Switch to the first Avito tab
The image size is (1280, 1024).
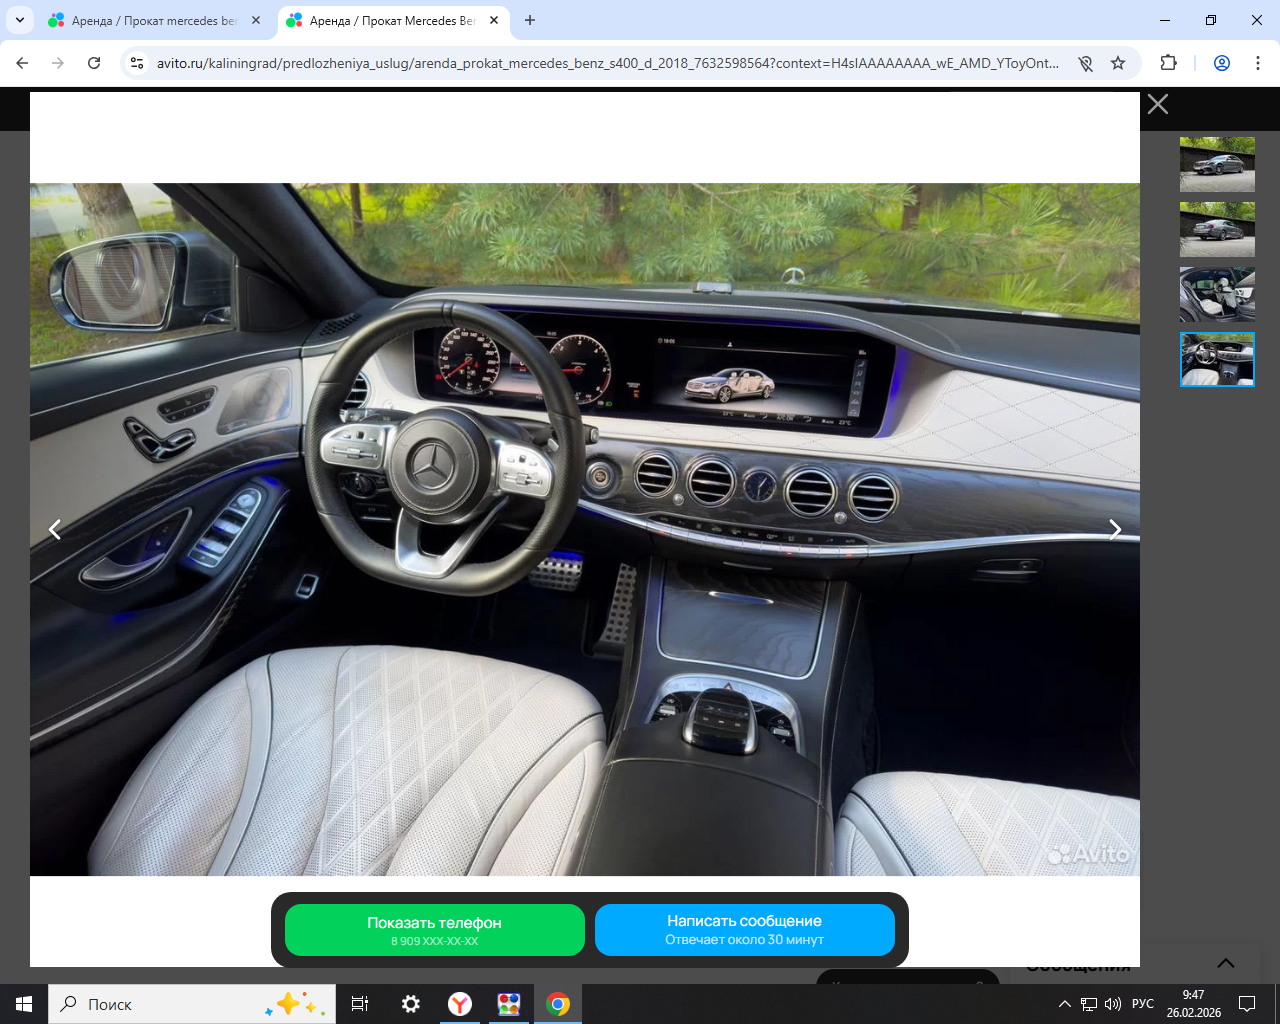tap(150, 21)
